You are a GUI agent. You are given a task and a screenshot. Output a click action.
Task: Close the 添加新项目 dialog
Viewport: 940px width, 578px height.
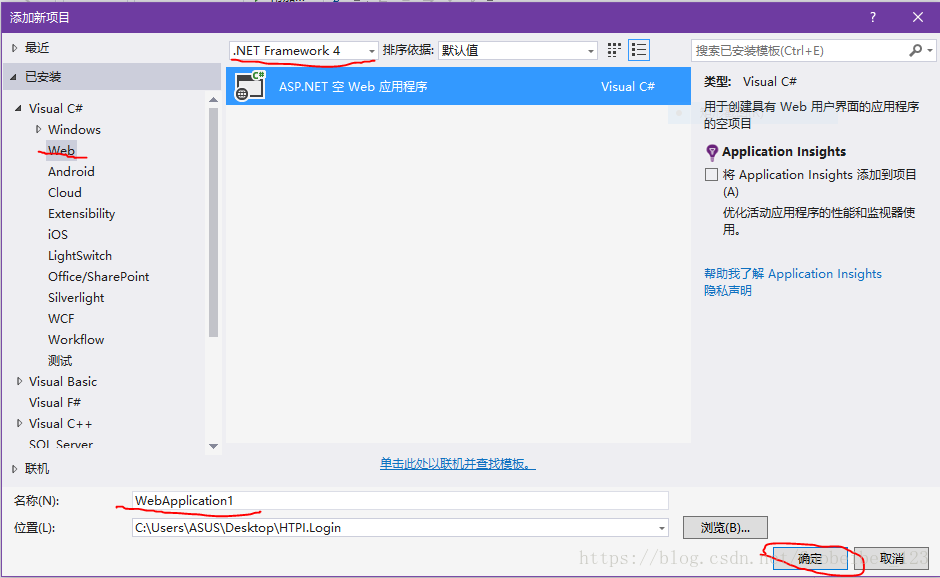click(918, 17)
